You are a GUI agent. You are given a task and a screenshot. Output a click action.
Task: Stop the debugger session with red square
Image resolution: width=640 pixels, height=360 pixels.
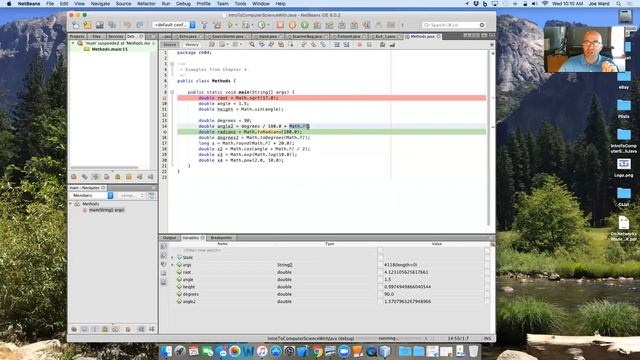(x=280, y=25)
